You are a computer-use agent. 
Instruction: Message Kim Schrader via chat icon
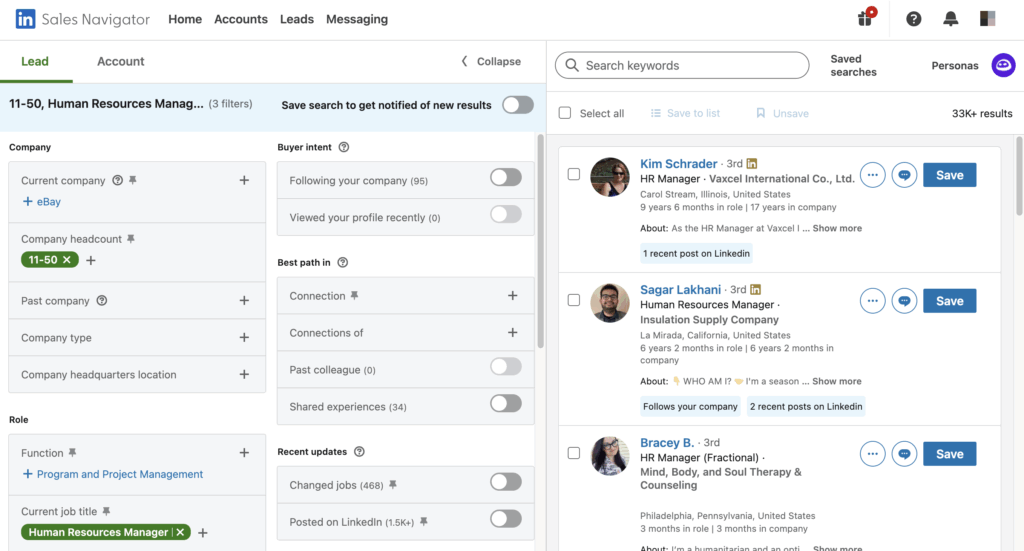(904, 175)
